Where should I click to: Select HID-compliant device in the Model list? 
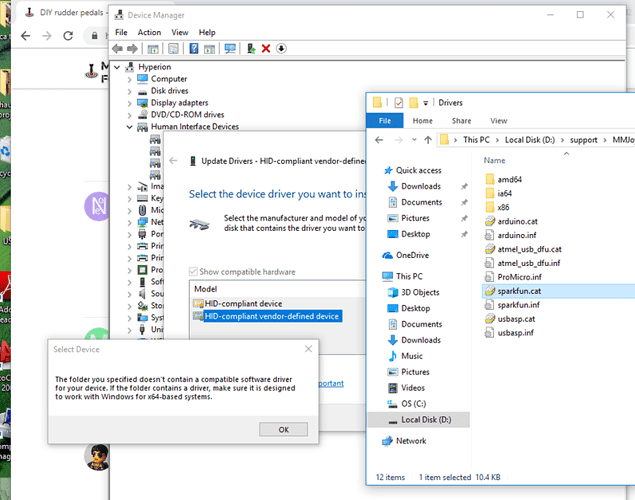point(242,303)
